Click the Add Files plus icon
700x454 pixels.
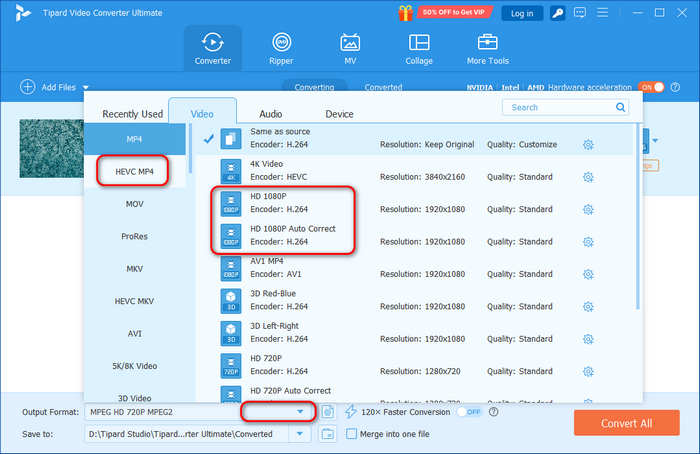point(28,87)
